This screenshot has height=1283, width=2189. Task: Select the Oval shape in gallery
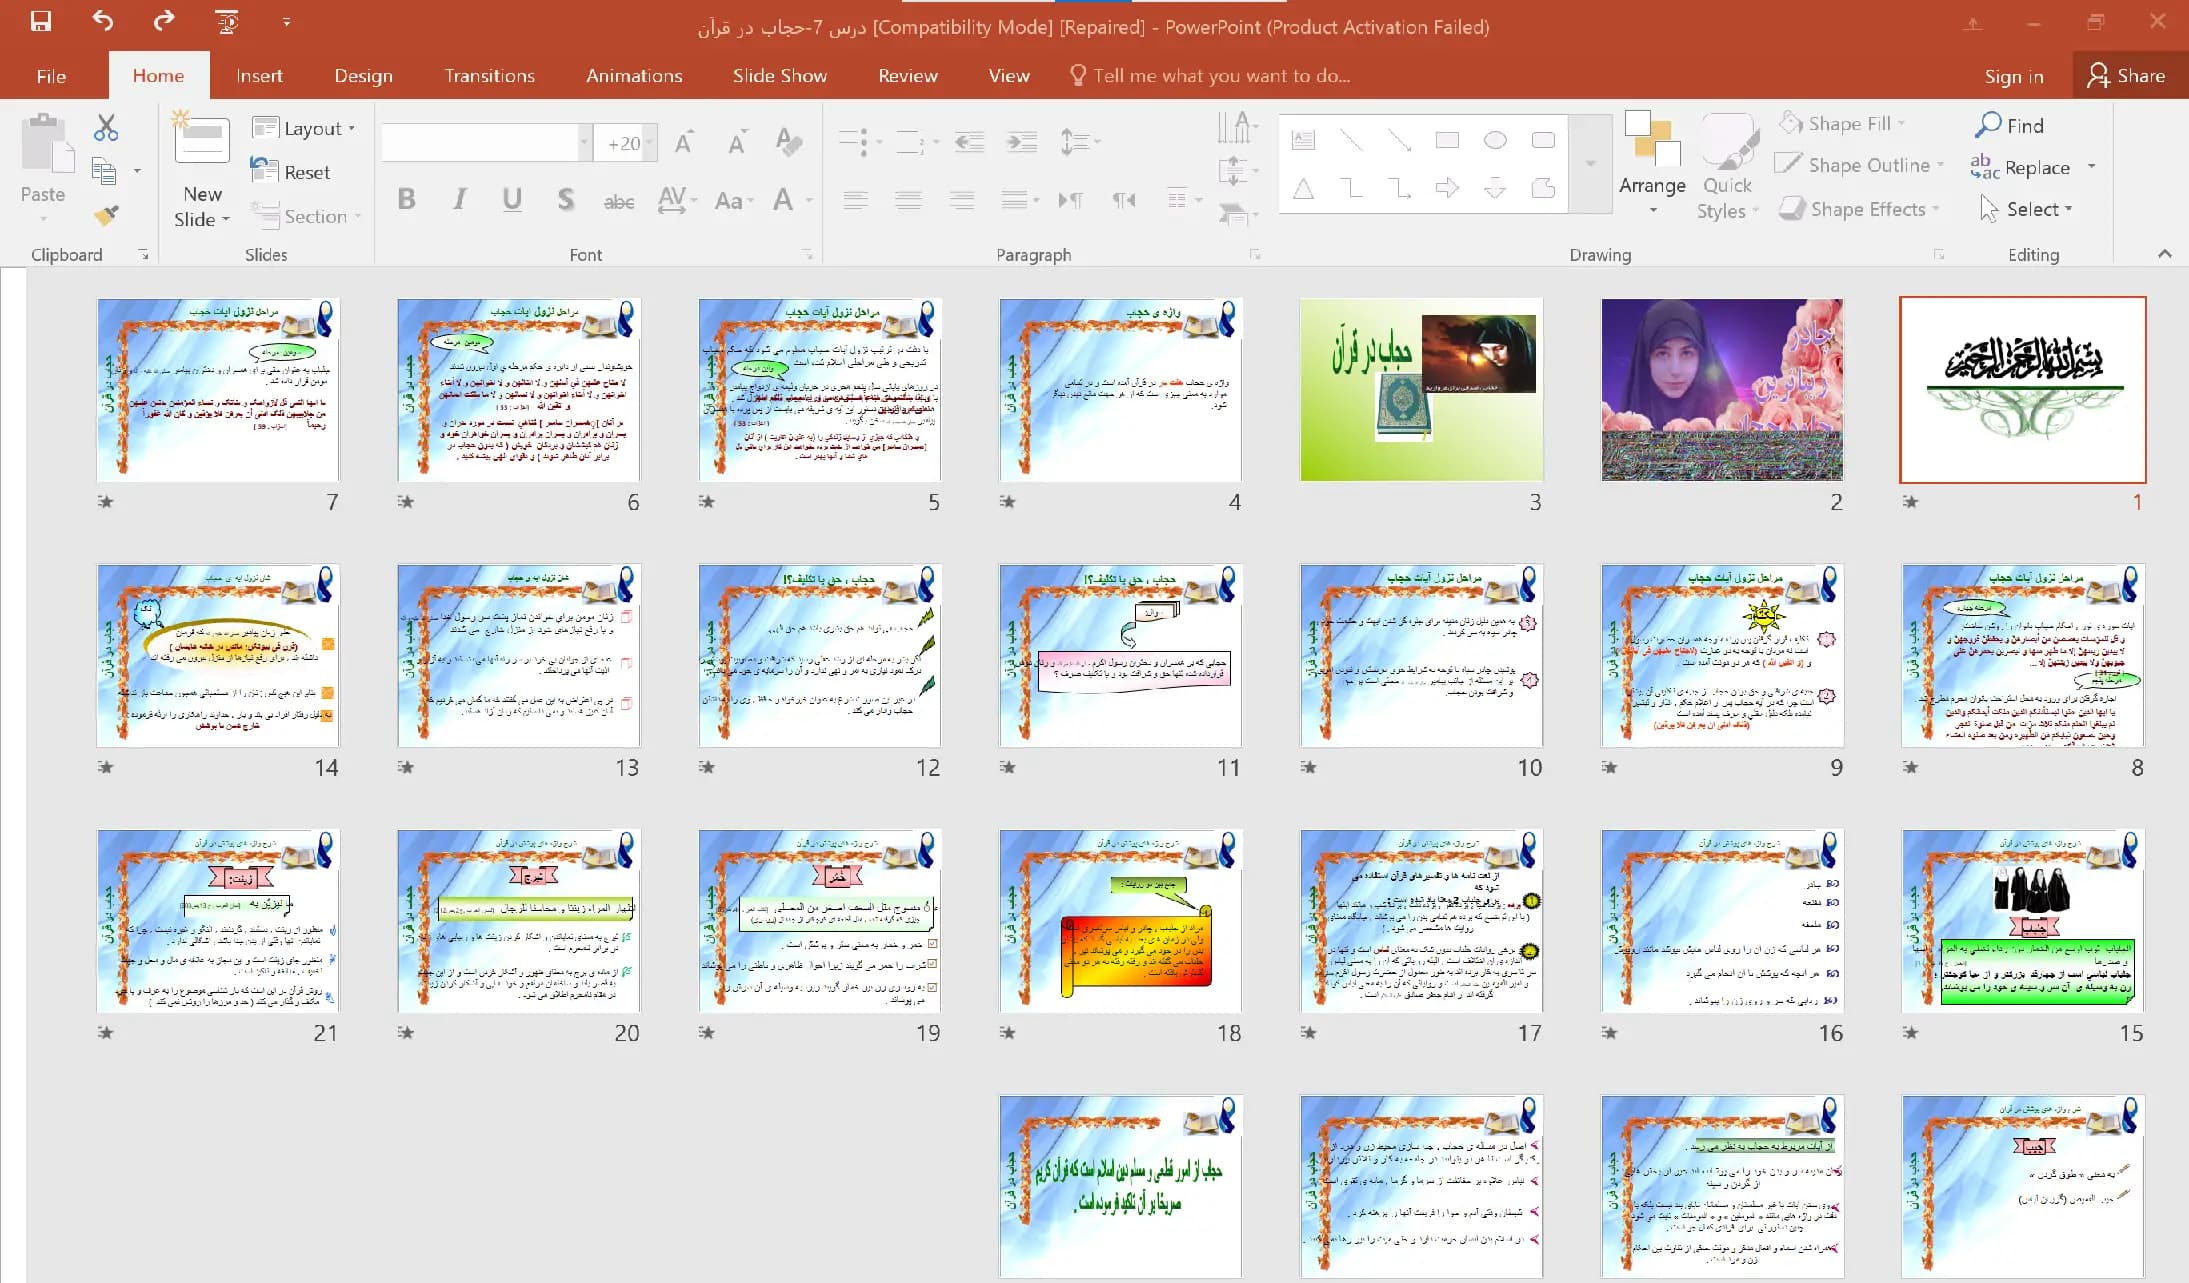click(x=1495, y=140)
